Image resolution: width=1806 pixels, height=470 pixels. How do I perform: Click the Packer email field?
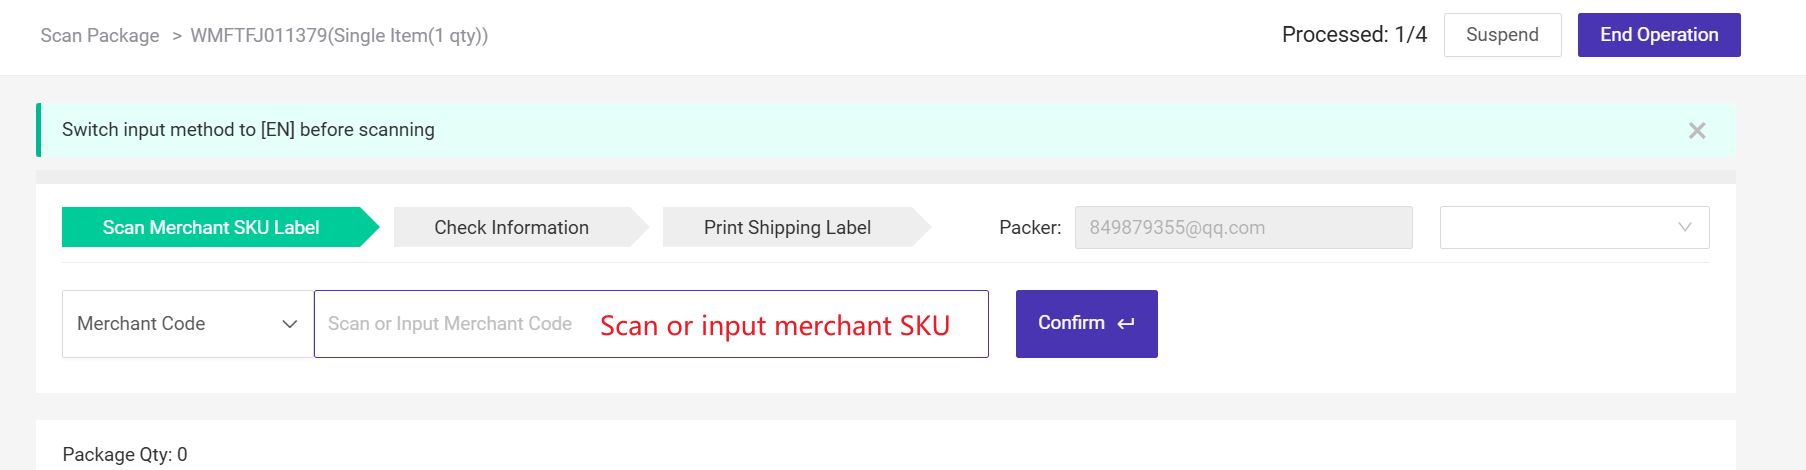pyautogui.click(x=1244, y=227)
